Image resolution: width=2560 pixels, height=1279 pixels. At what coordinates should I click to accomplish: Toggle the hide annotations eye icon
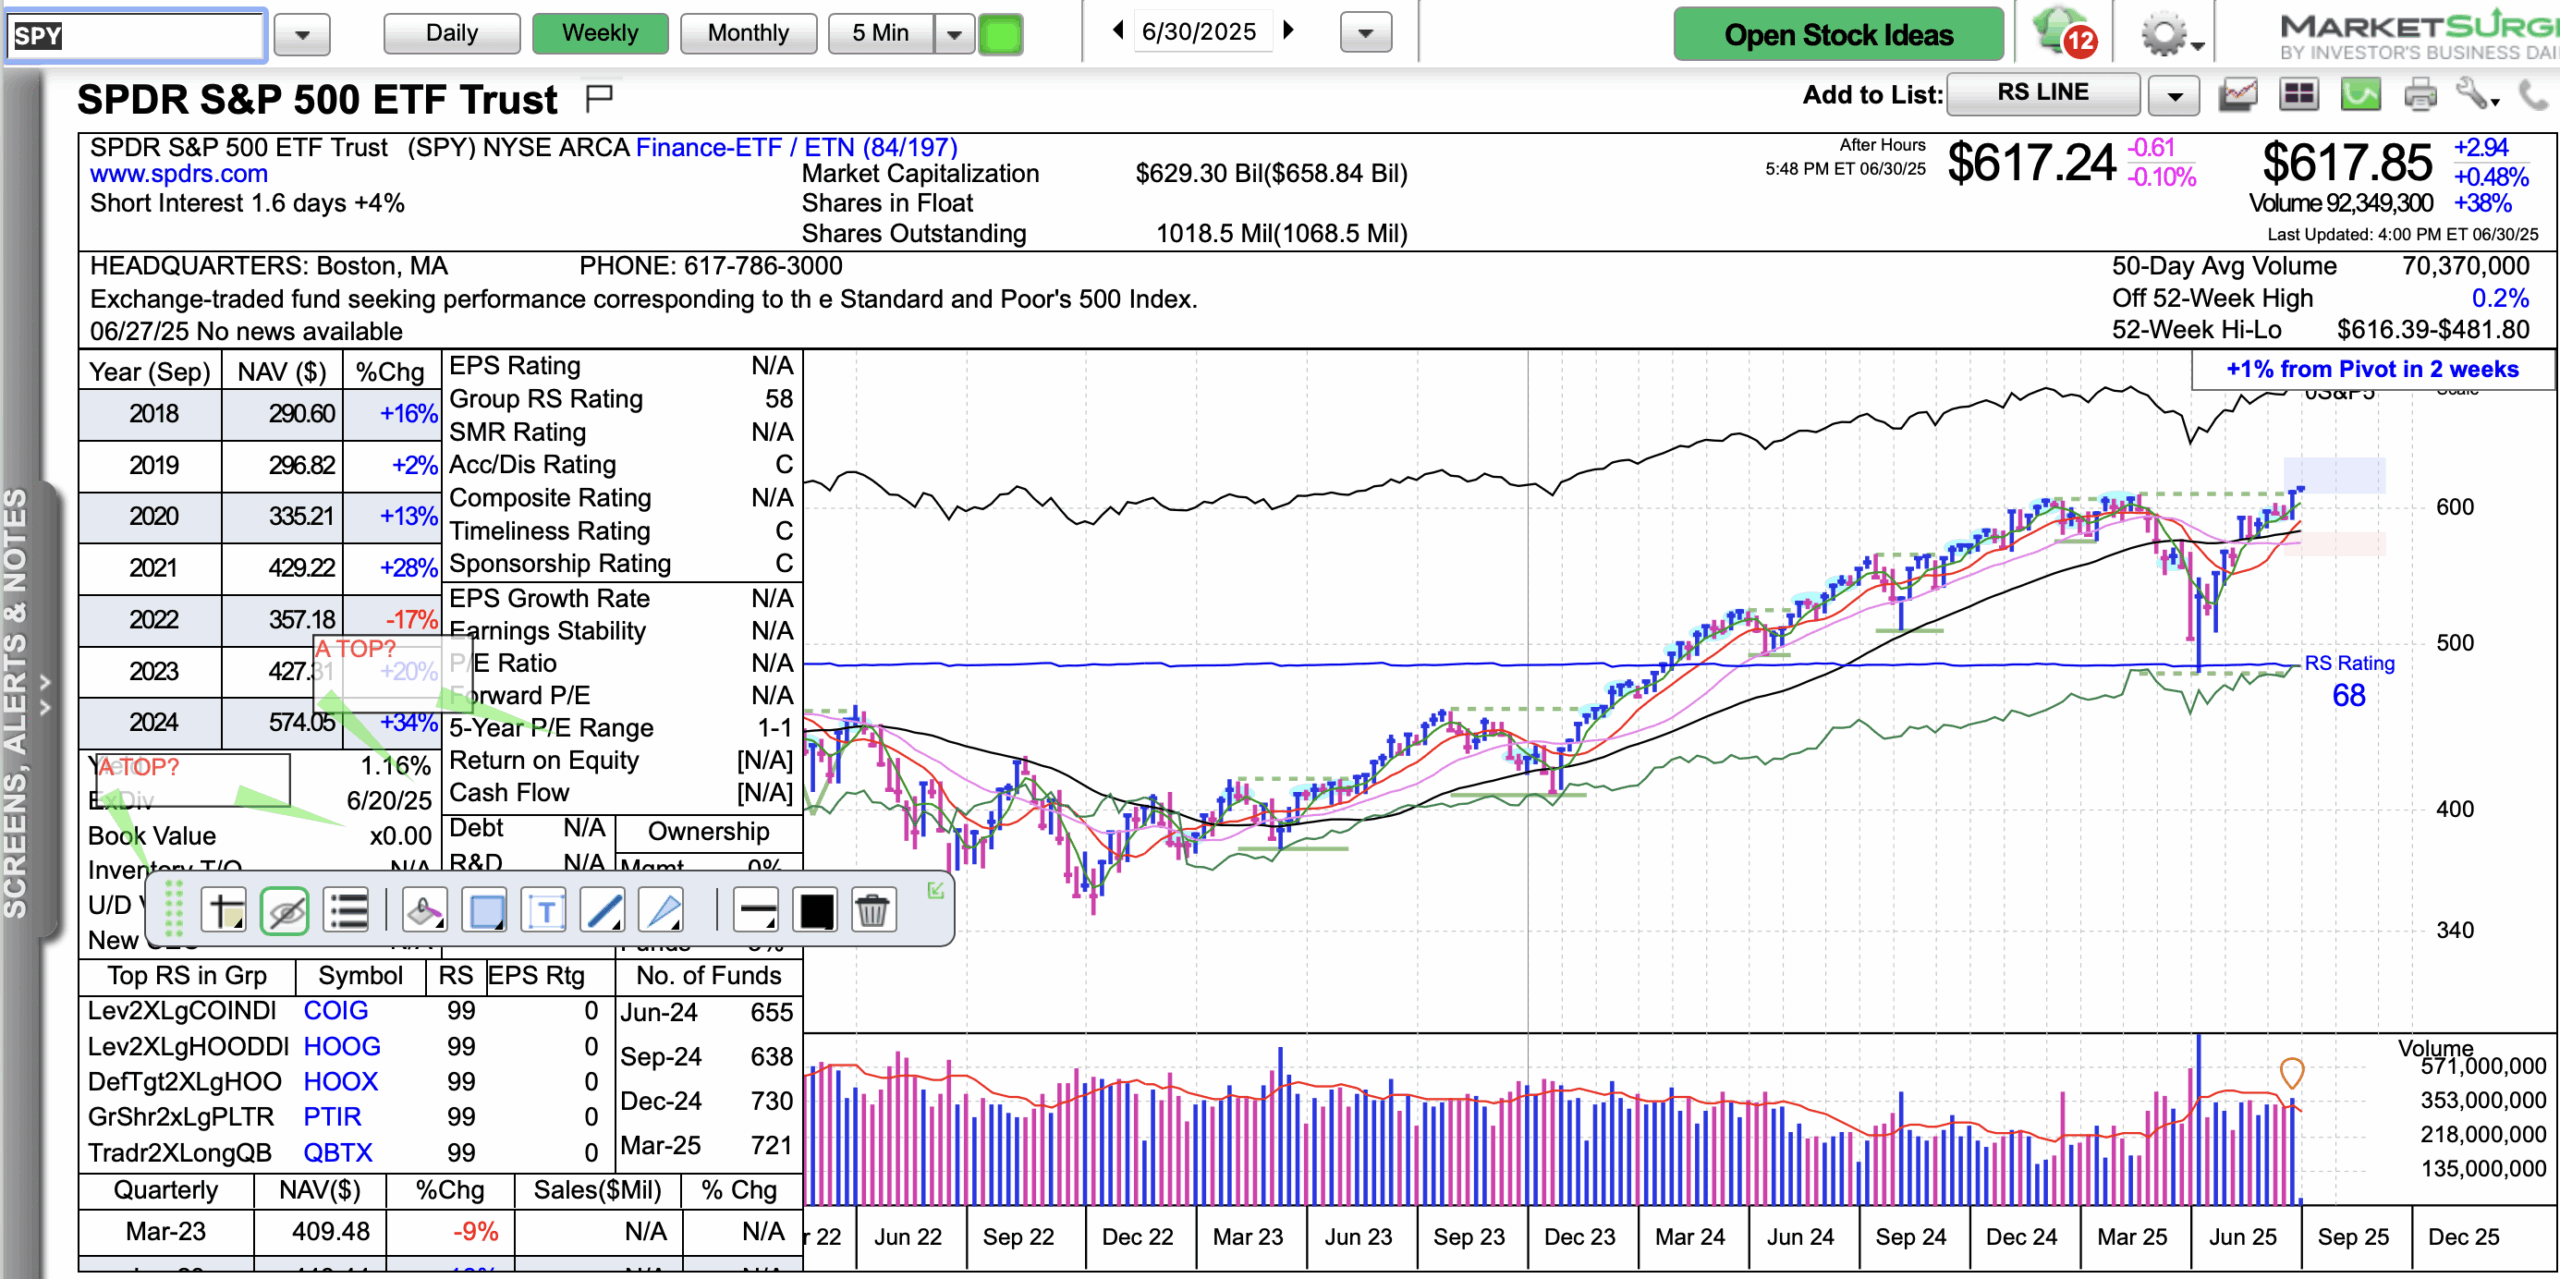pyautogui.click(x=285, y=911)
